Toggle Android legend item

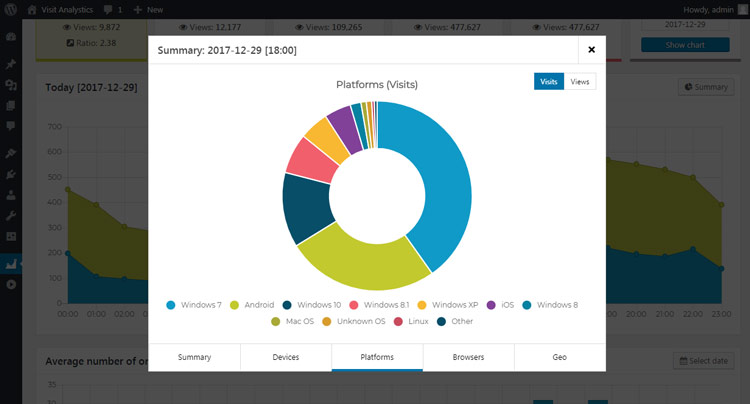pyautogui.click(x=252, y=305)
